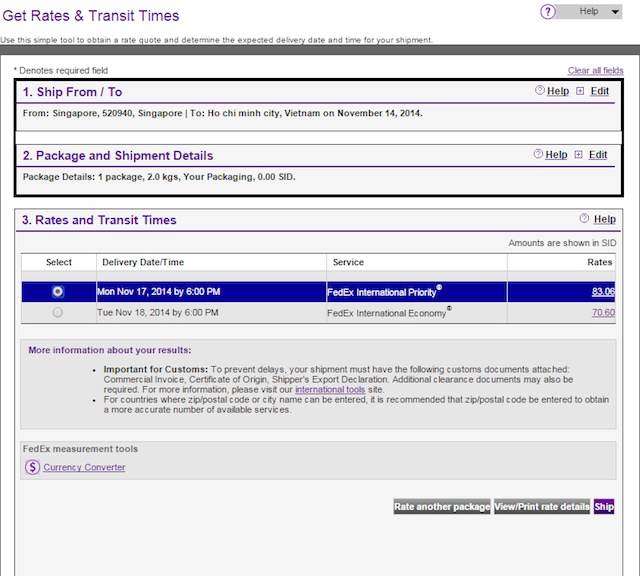
Task: Click Rate another package button
Action: [442, 507]
